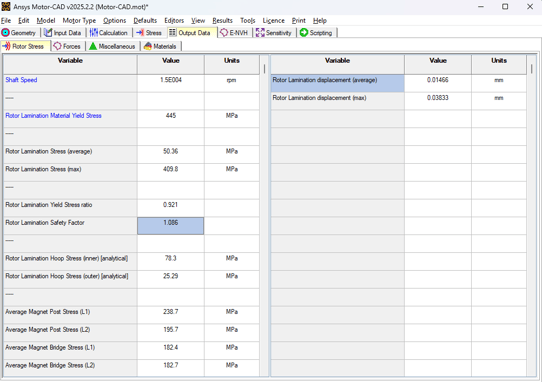
Task: Click the Miscellaneous green triangle icon
Action: [93, 46]
